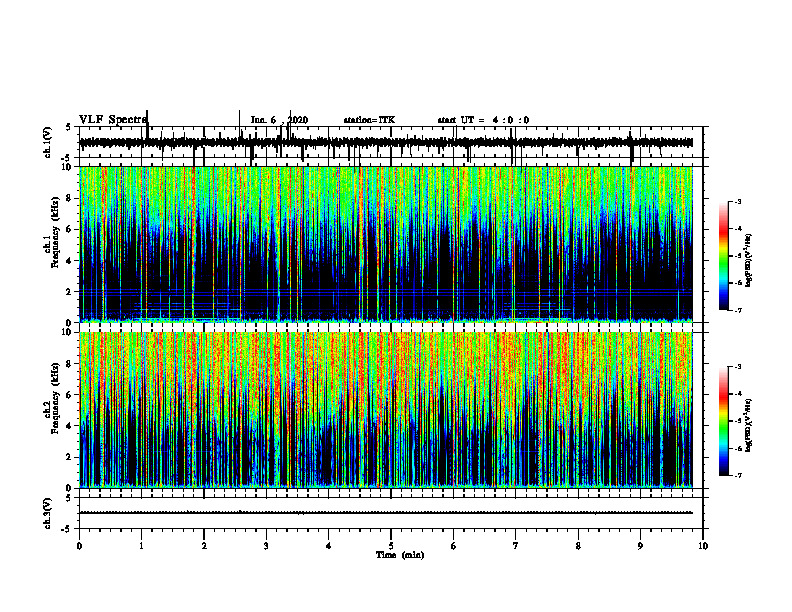Click the "start UT = 4:0:0" text
The width and height of the screenshot is (792, 612).
click(483, 120)
